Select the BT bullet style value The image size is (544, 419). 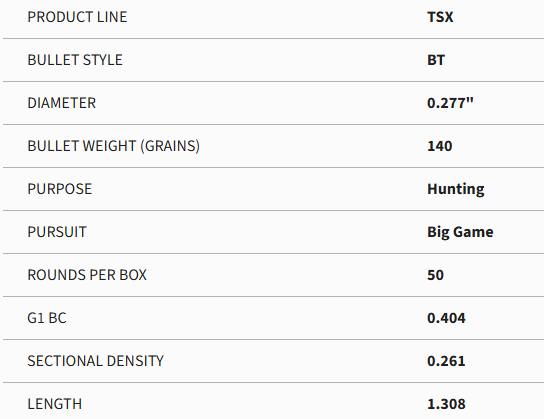tap(436, 60)
